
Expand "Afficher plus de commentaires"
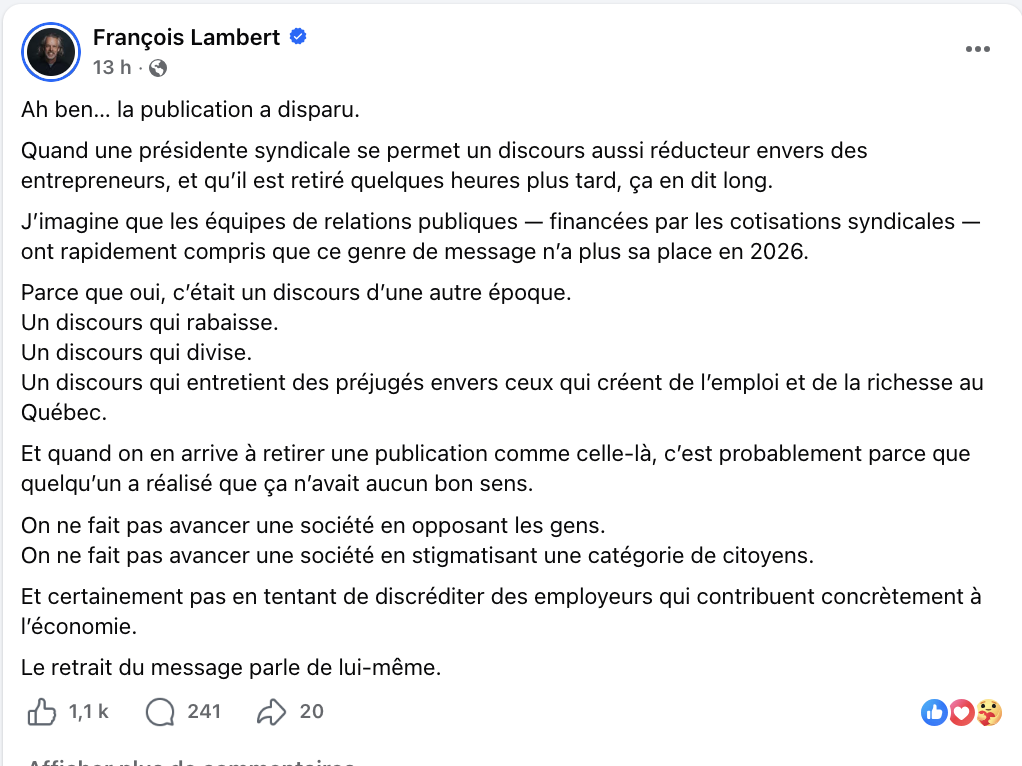pos(190,762)
